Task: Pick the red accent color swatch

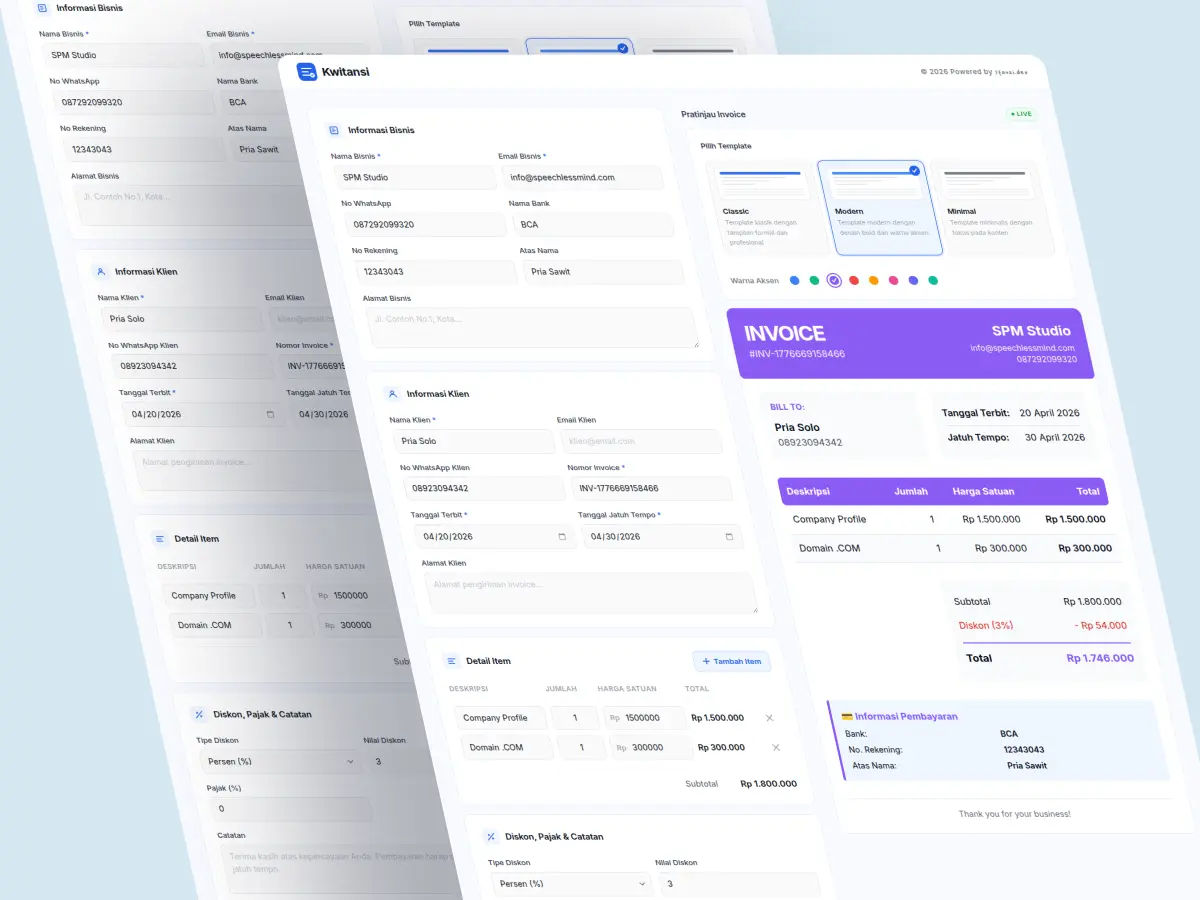Action: (854, 281)
